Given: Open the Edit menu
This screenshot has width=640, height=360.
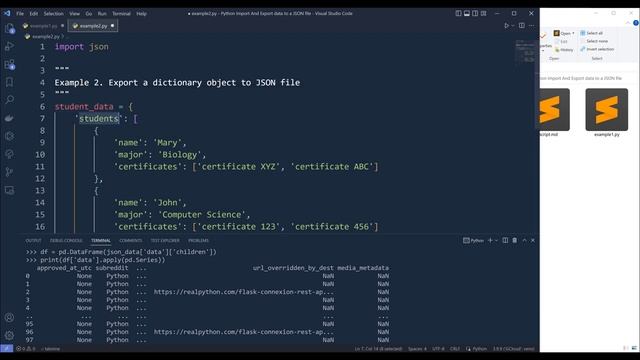Looking at the screenshot, I should tap(33, 13).
